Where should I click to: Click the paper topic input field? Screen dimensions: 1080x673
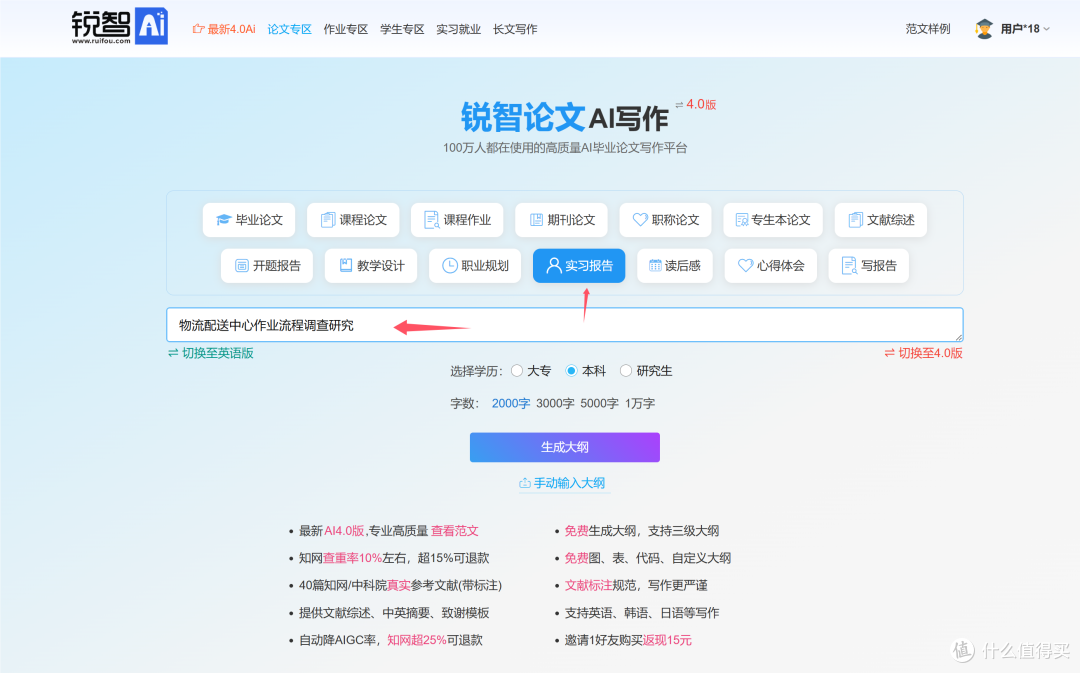pyautogui.click(x=565, y=325)
